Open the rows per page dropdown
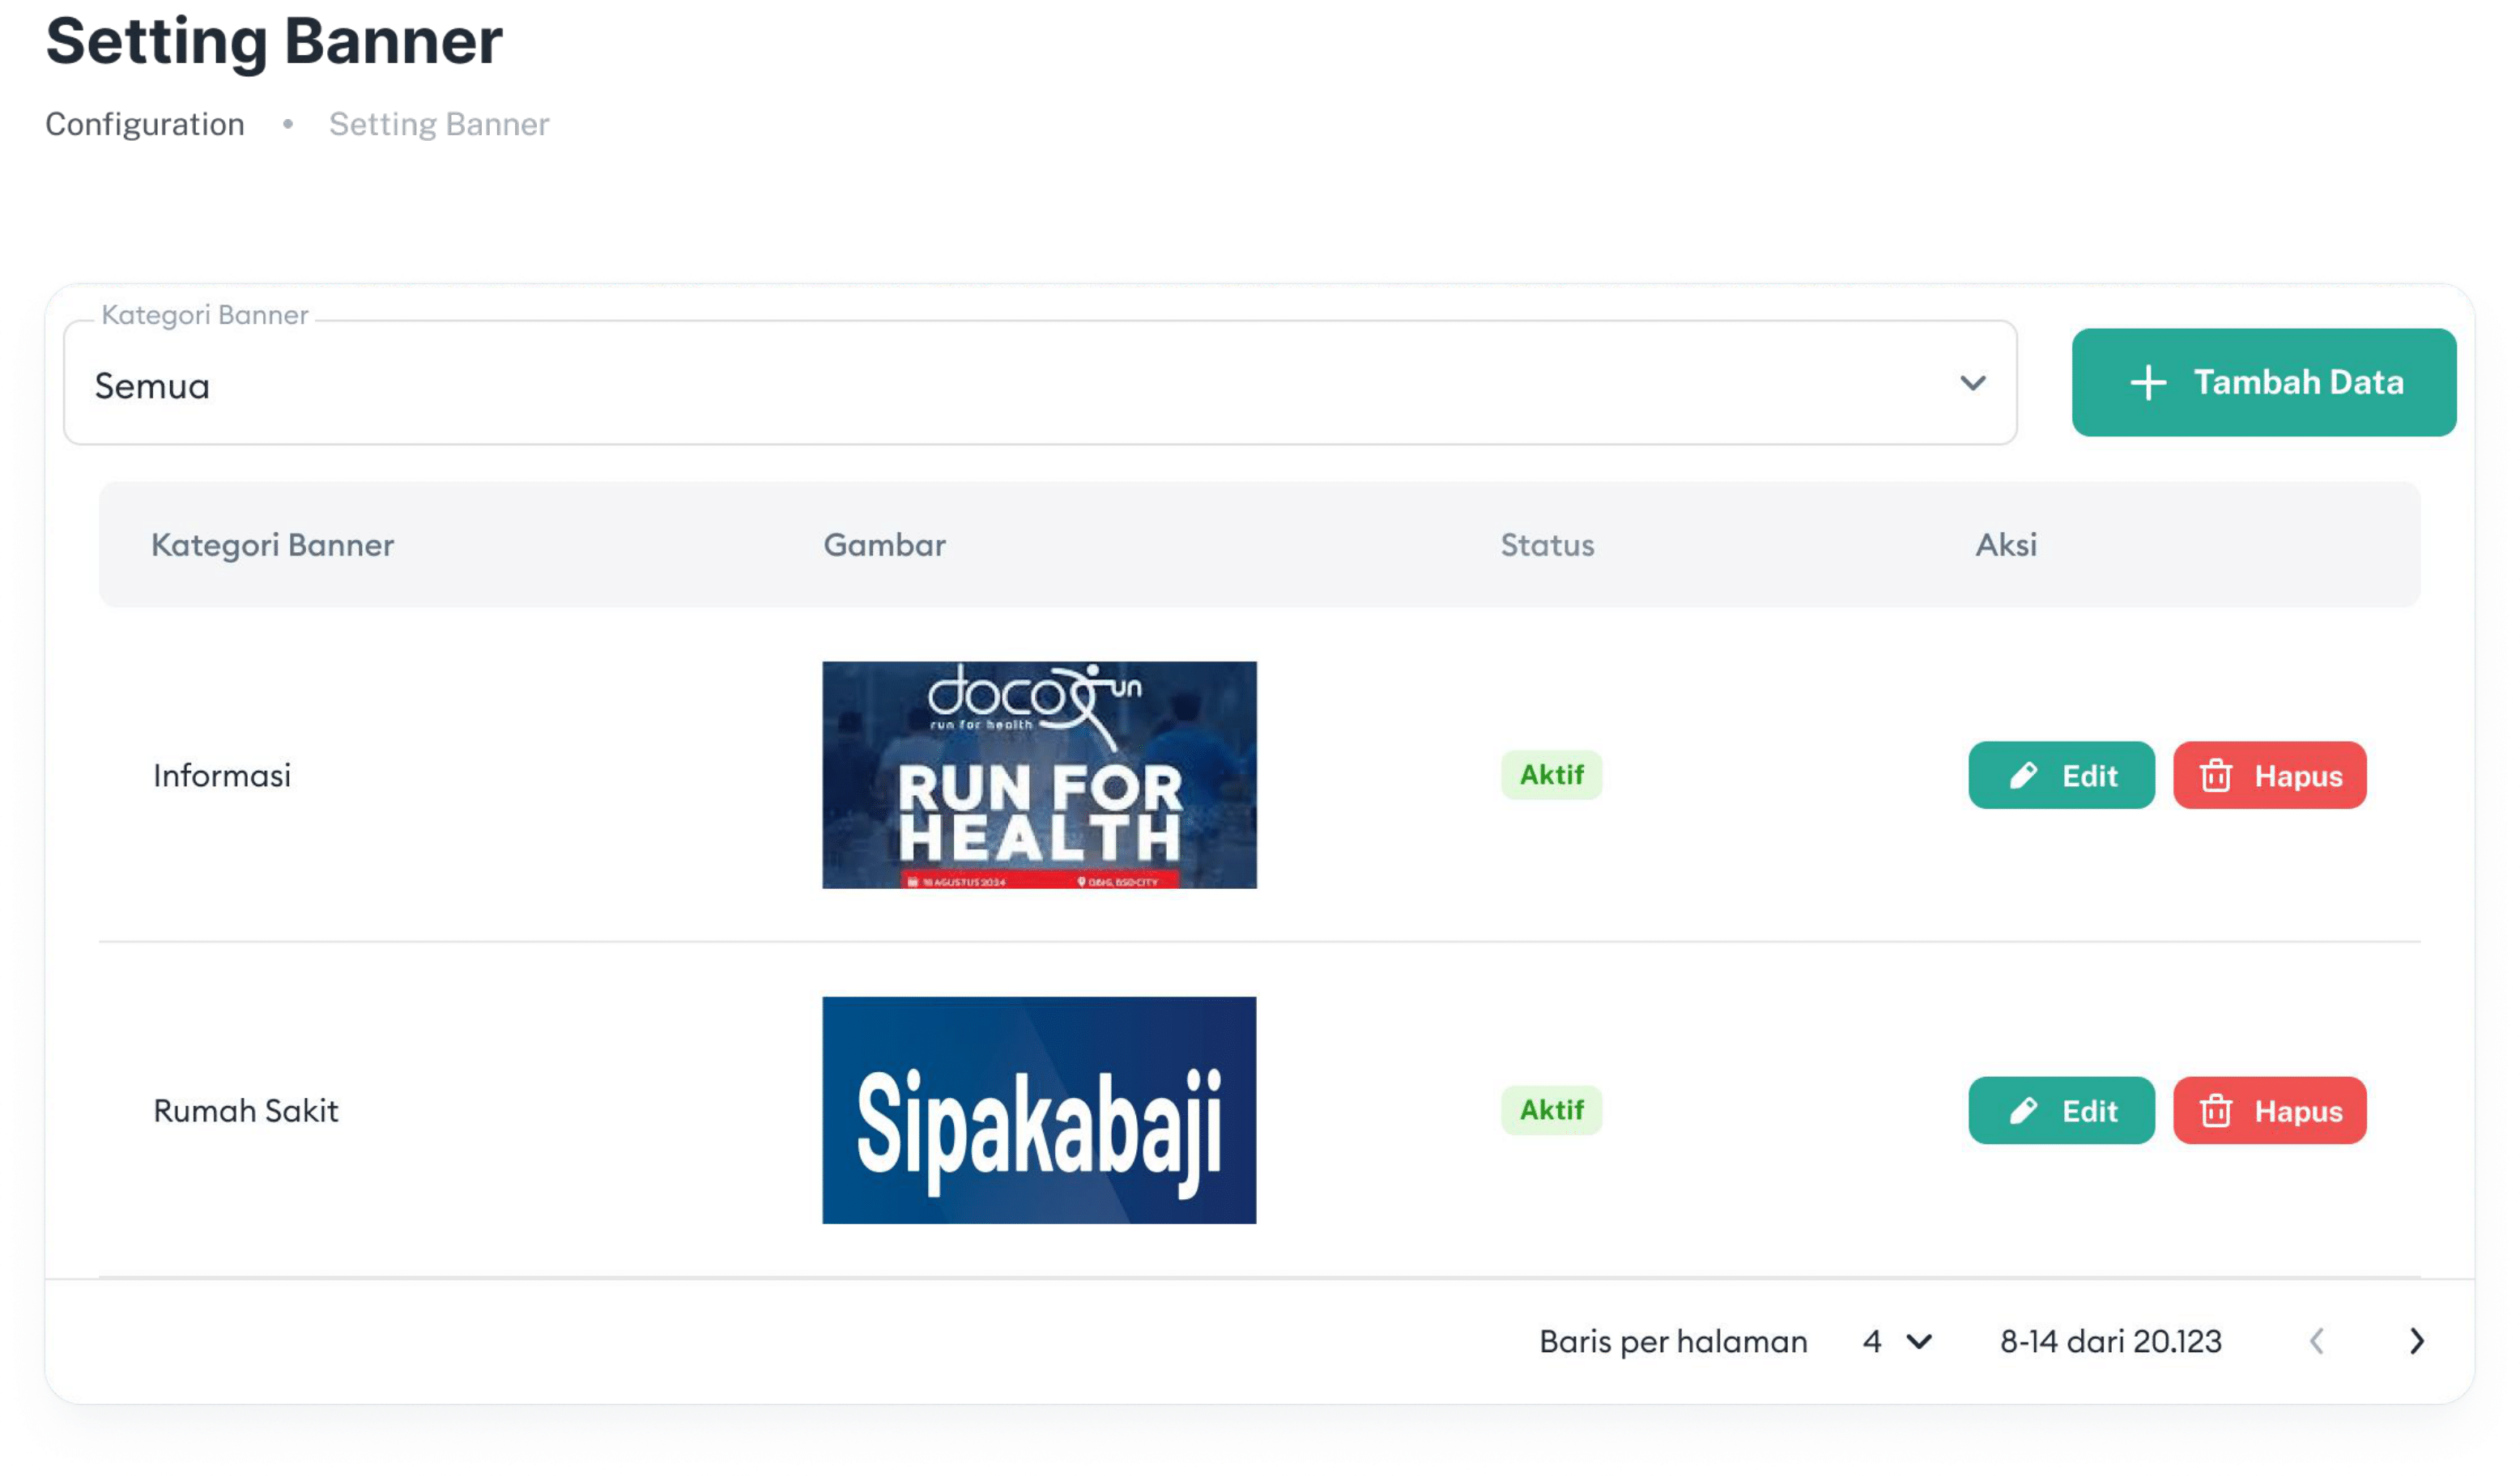 (1897, 1341)
